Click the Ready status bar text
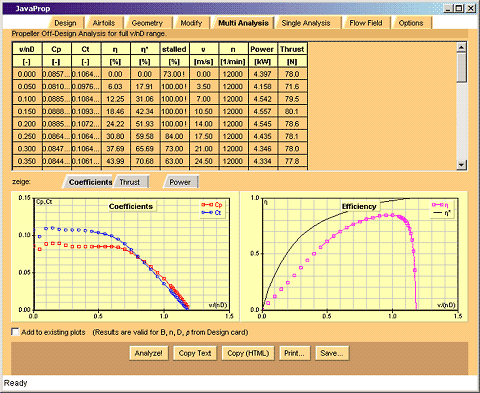This screenshot has width=480, height=393. point(16,383)
